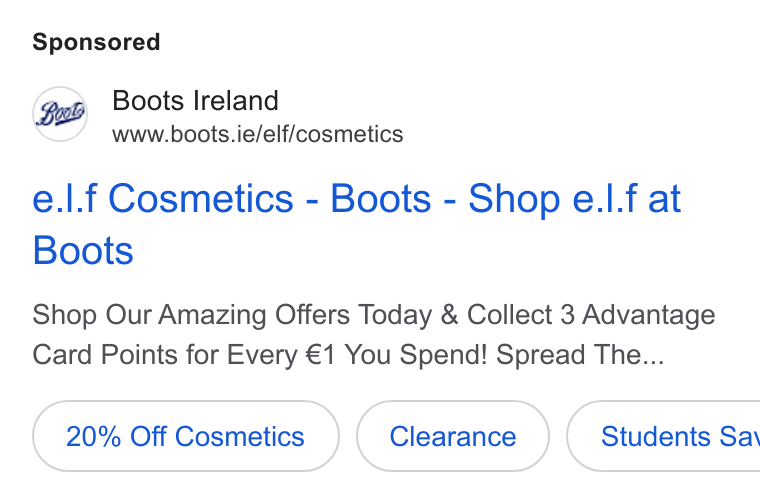Click "Spread The..." truncated description text
The width and height of the screenshot is (760, 504).
(x=580, y=355)
